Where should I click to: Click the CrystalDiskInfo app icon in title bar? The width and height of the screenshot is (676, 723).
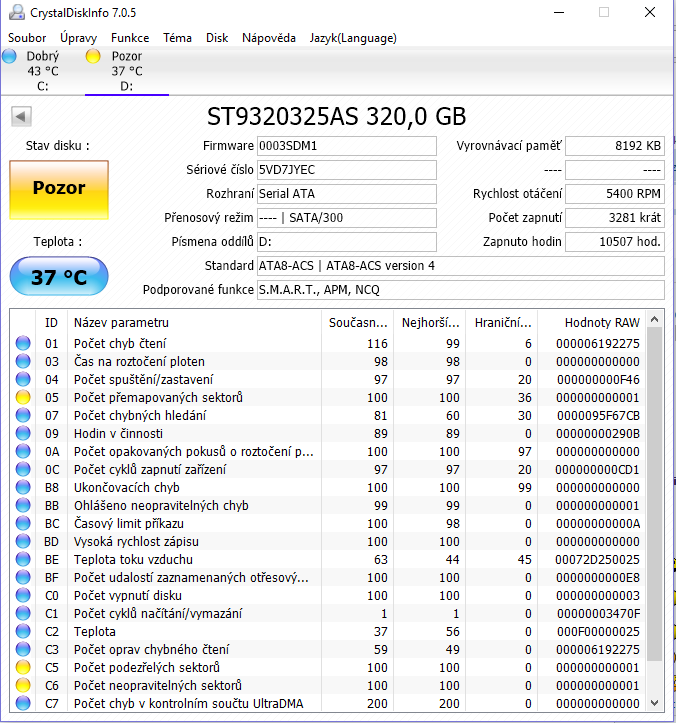tap(17, 12)
